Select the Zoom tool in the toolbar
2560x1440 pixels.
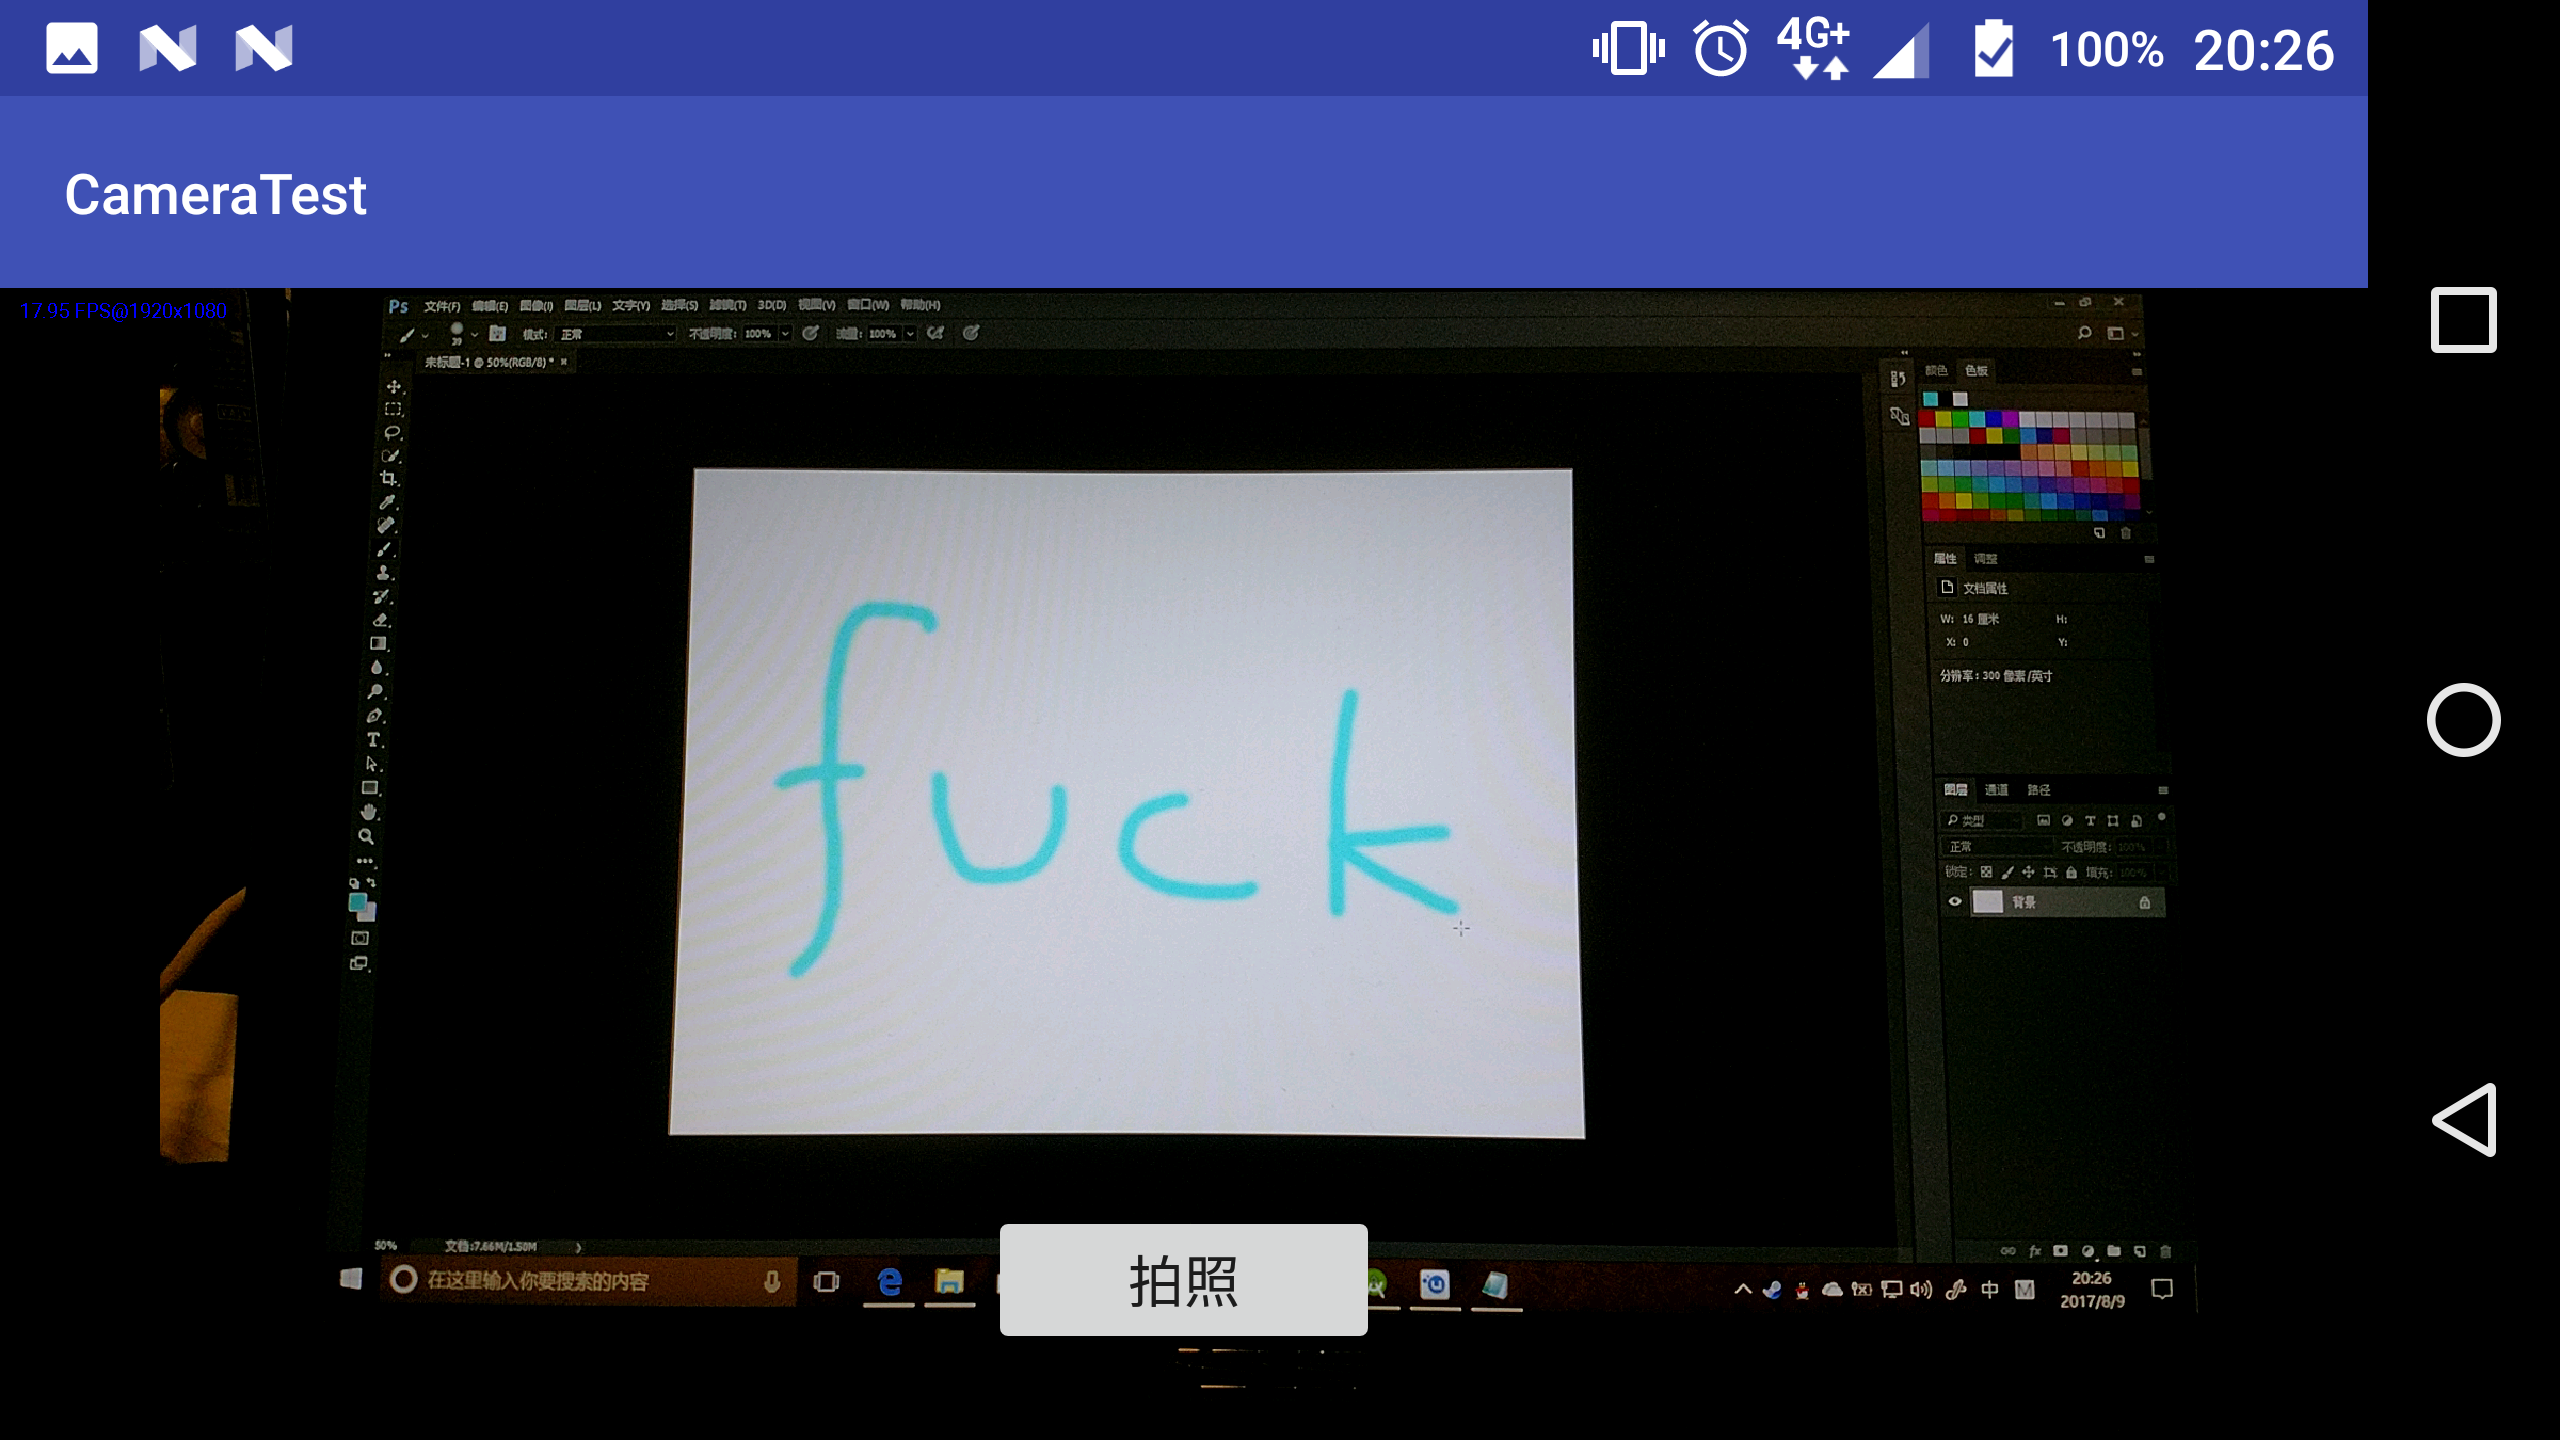[x=367, y=836]
